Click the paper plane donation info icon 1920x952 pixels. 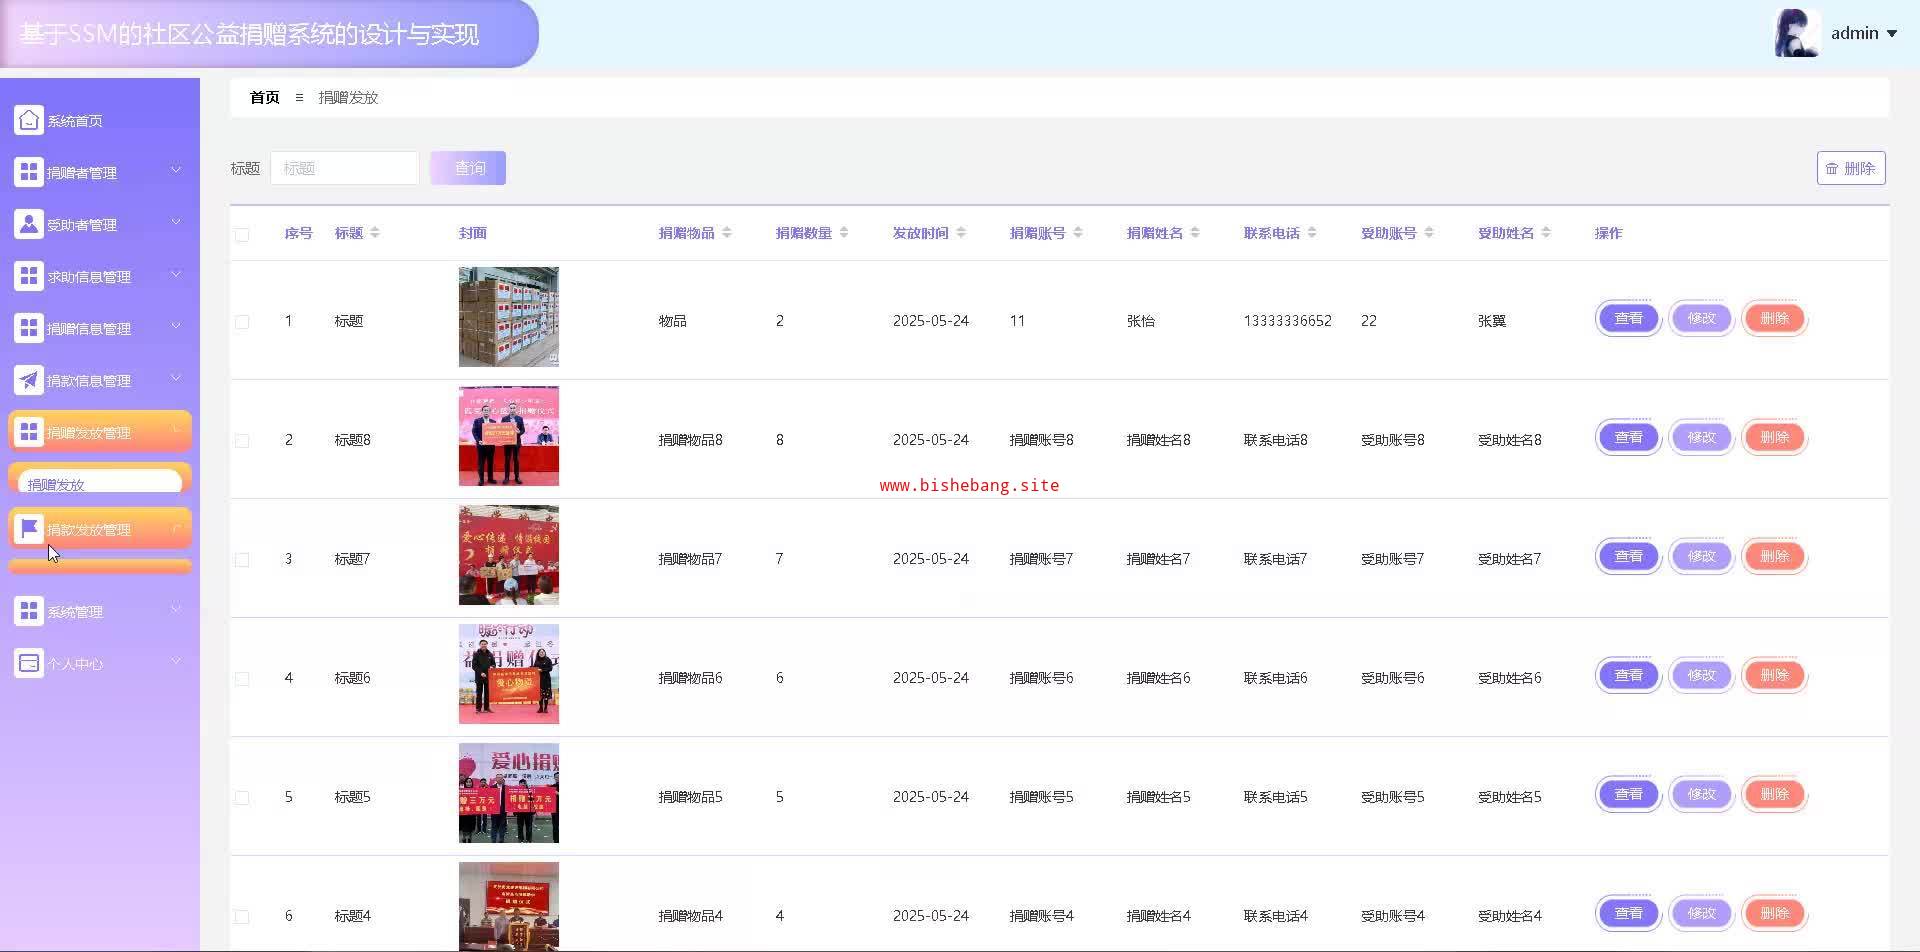(29, 380)
